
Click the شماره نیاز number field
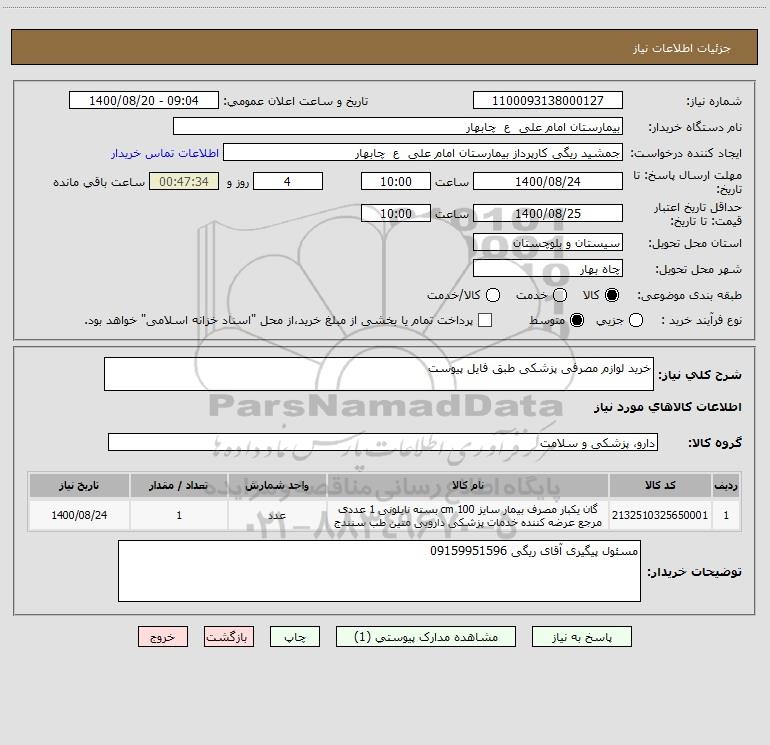click(x=548, y=100)
